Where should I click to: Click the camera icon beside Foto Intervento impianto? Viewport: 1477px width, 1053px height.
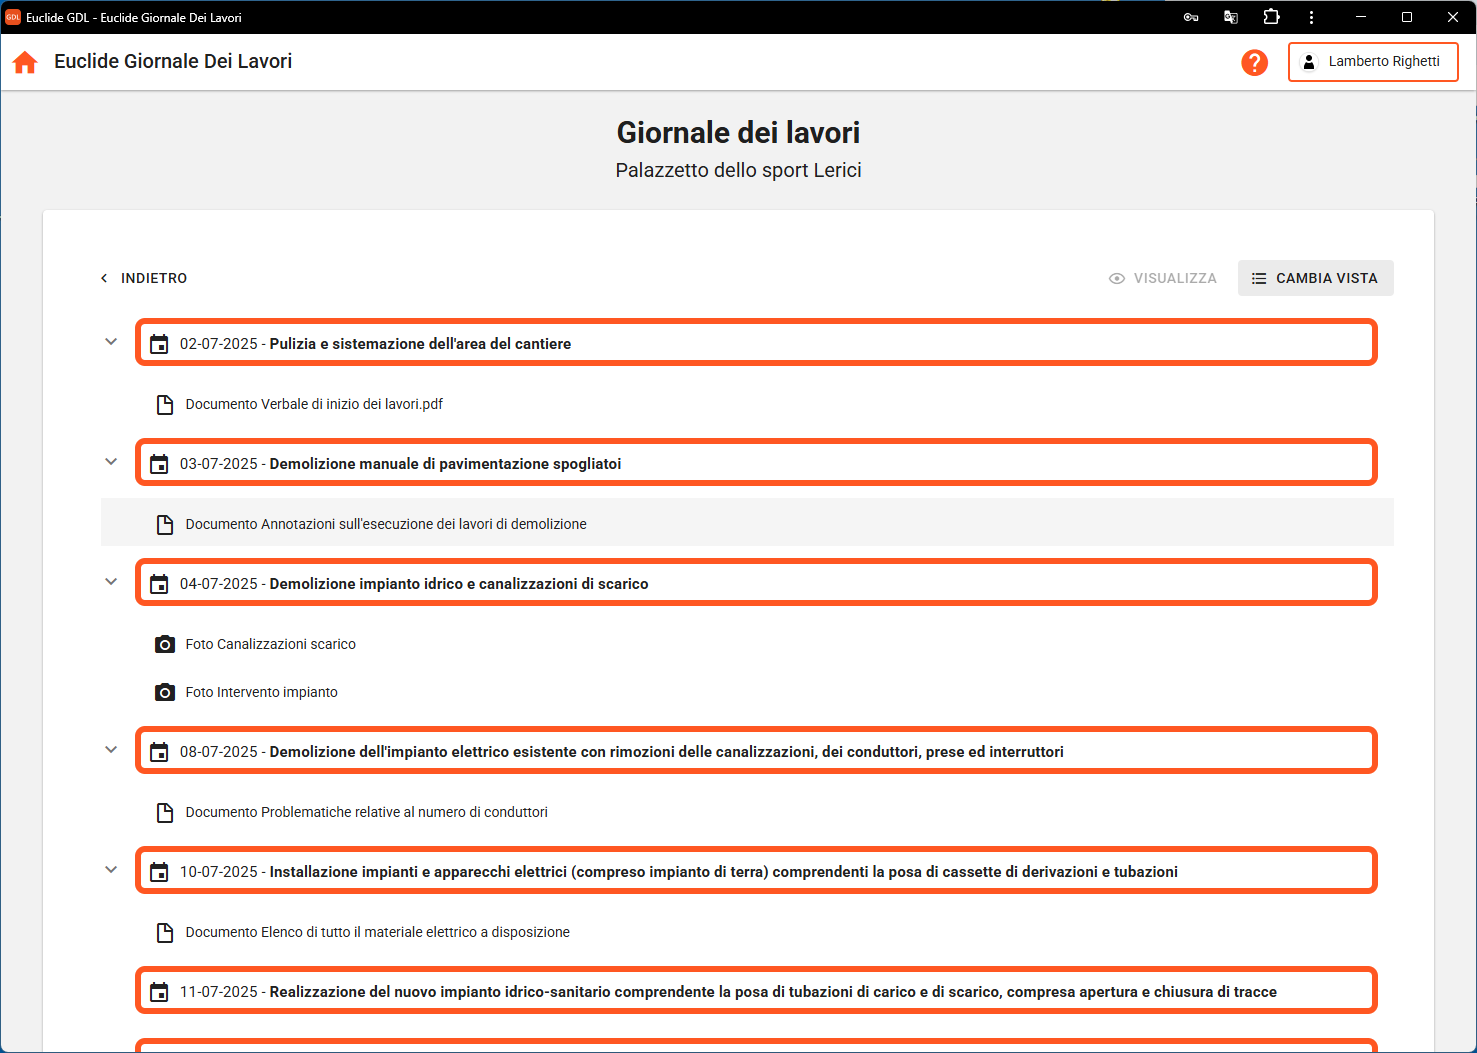coord(165,692)
